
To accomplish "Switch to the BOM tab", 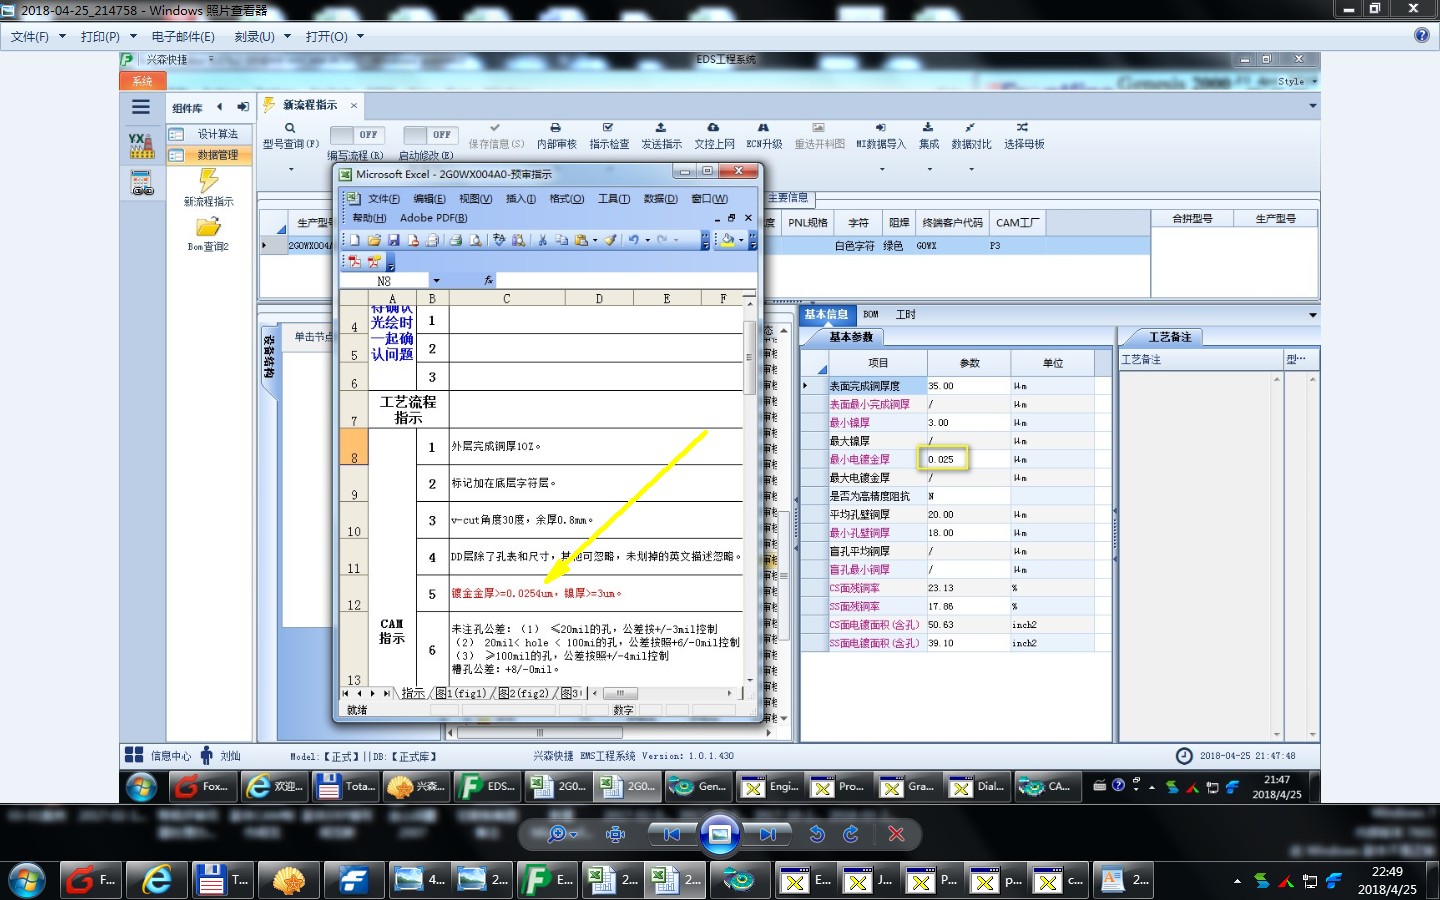I will [871, 314].
